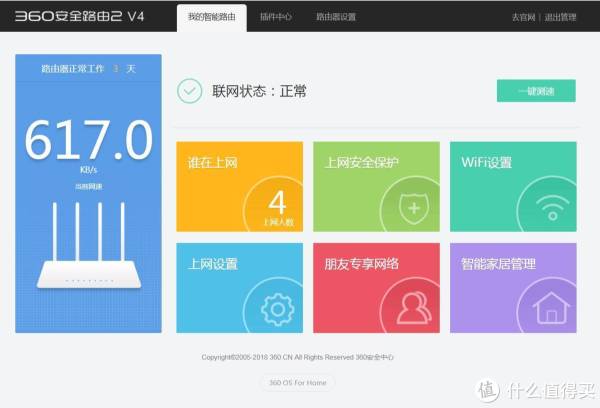Screen dimensions: 600x408
Task: Open the 我的智能路由 tab
Action: 212,17
